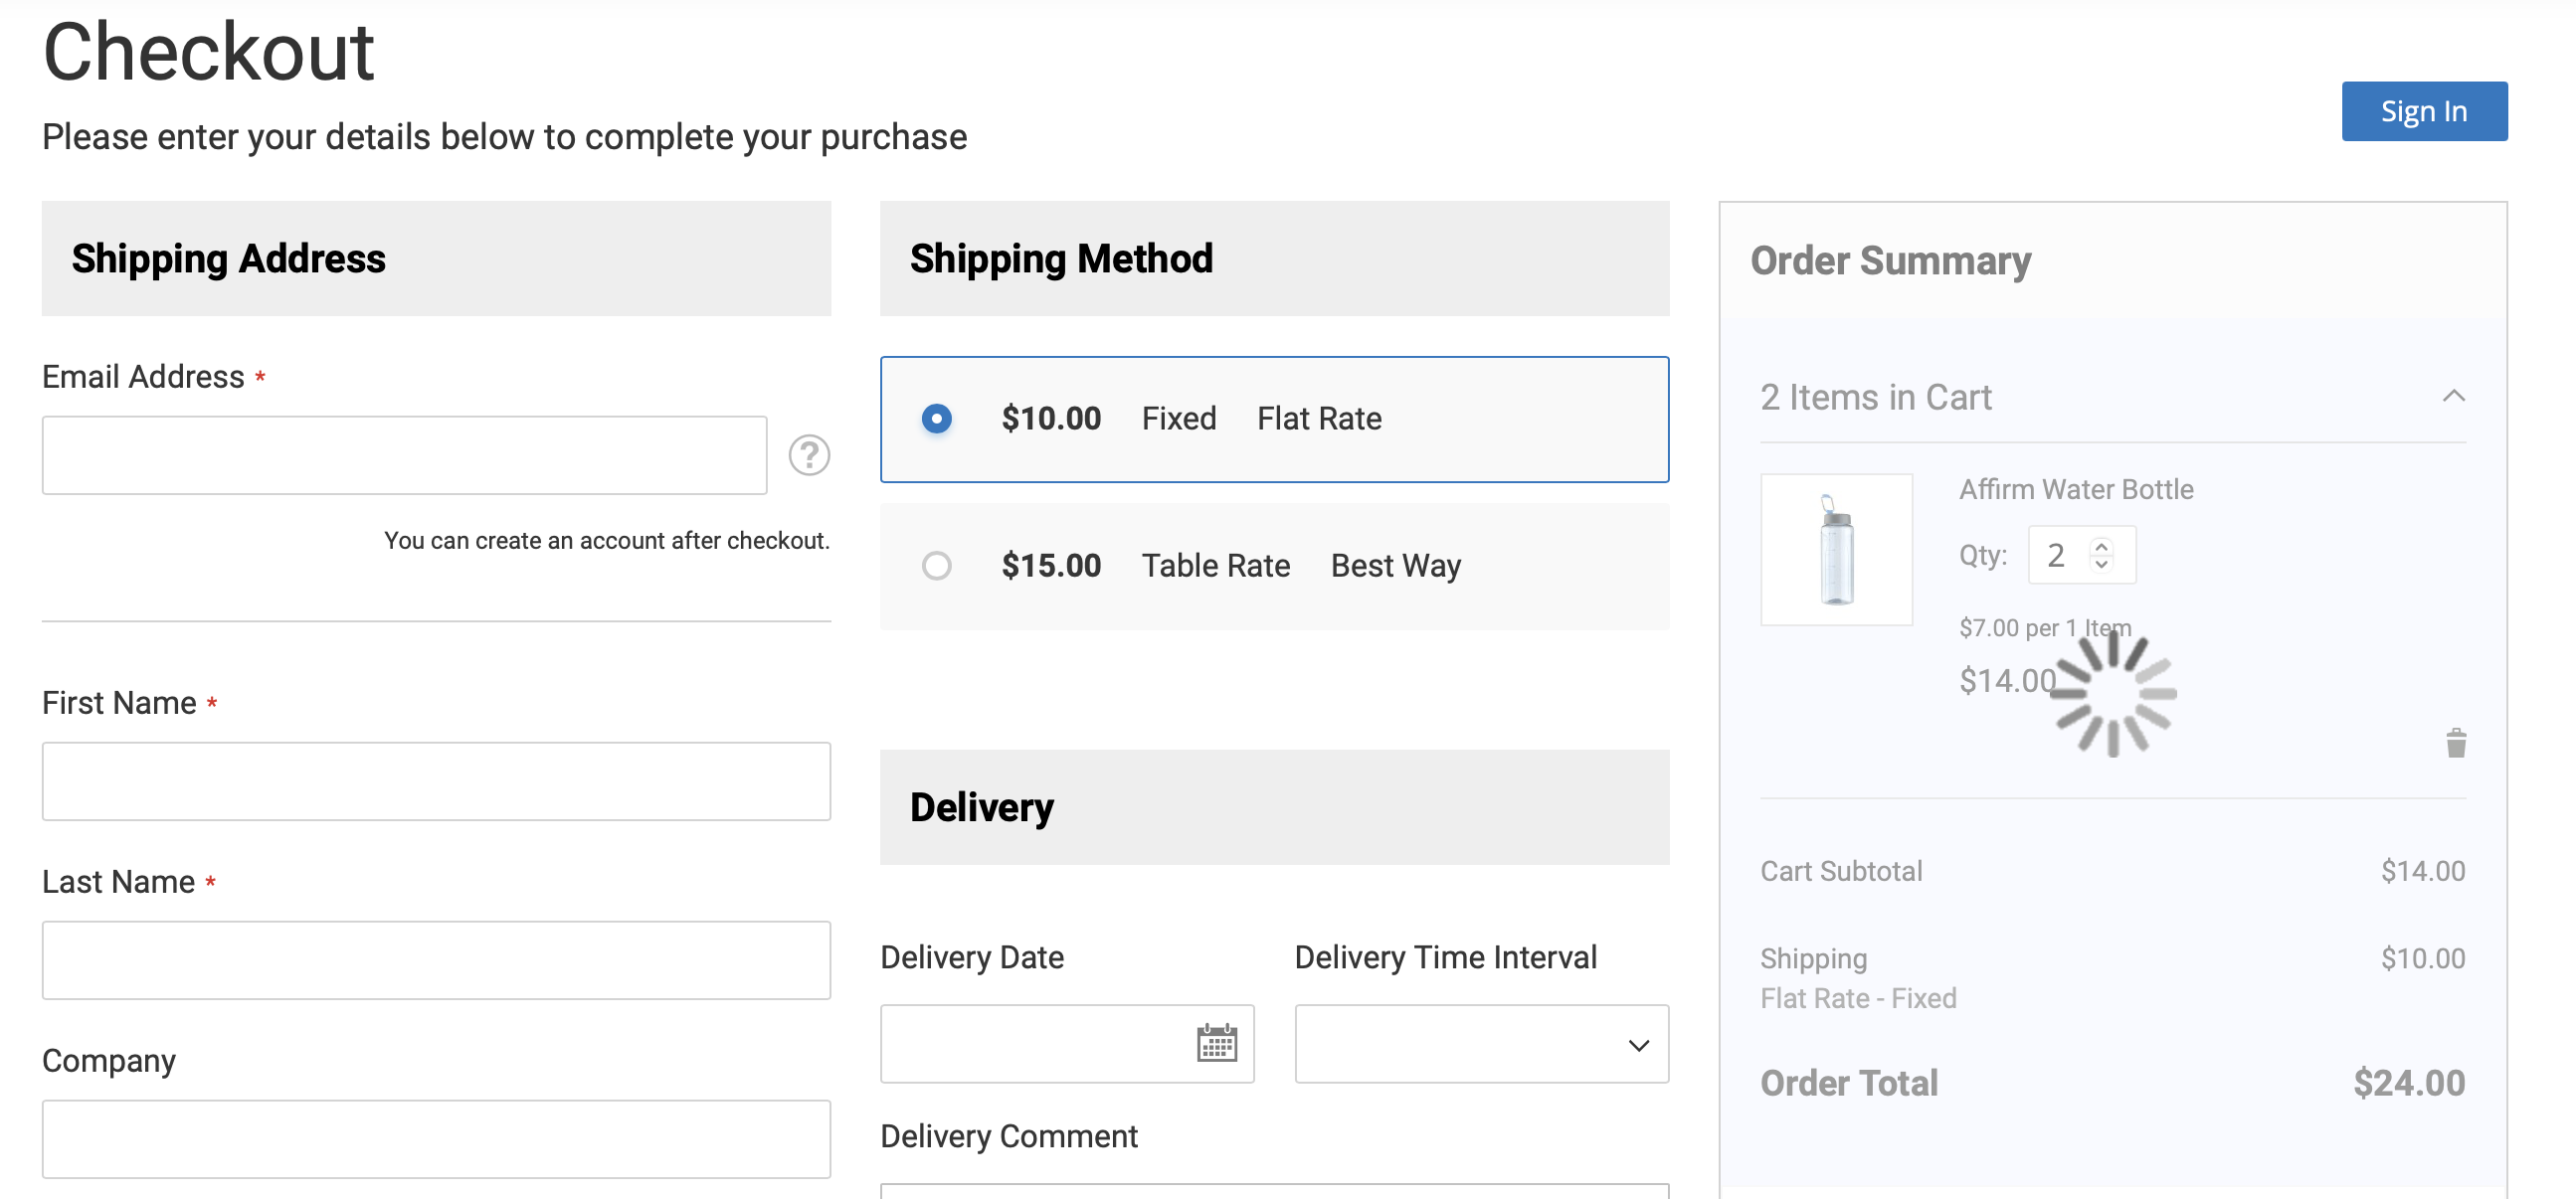Focus the Last Name input field
The image size is (2576, 1199).
(x=436, y=960)
